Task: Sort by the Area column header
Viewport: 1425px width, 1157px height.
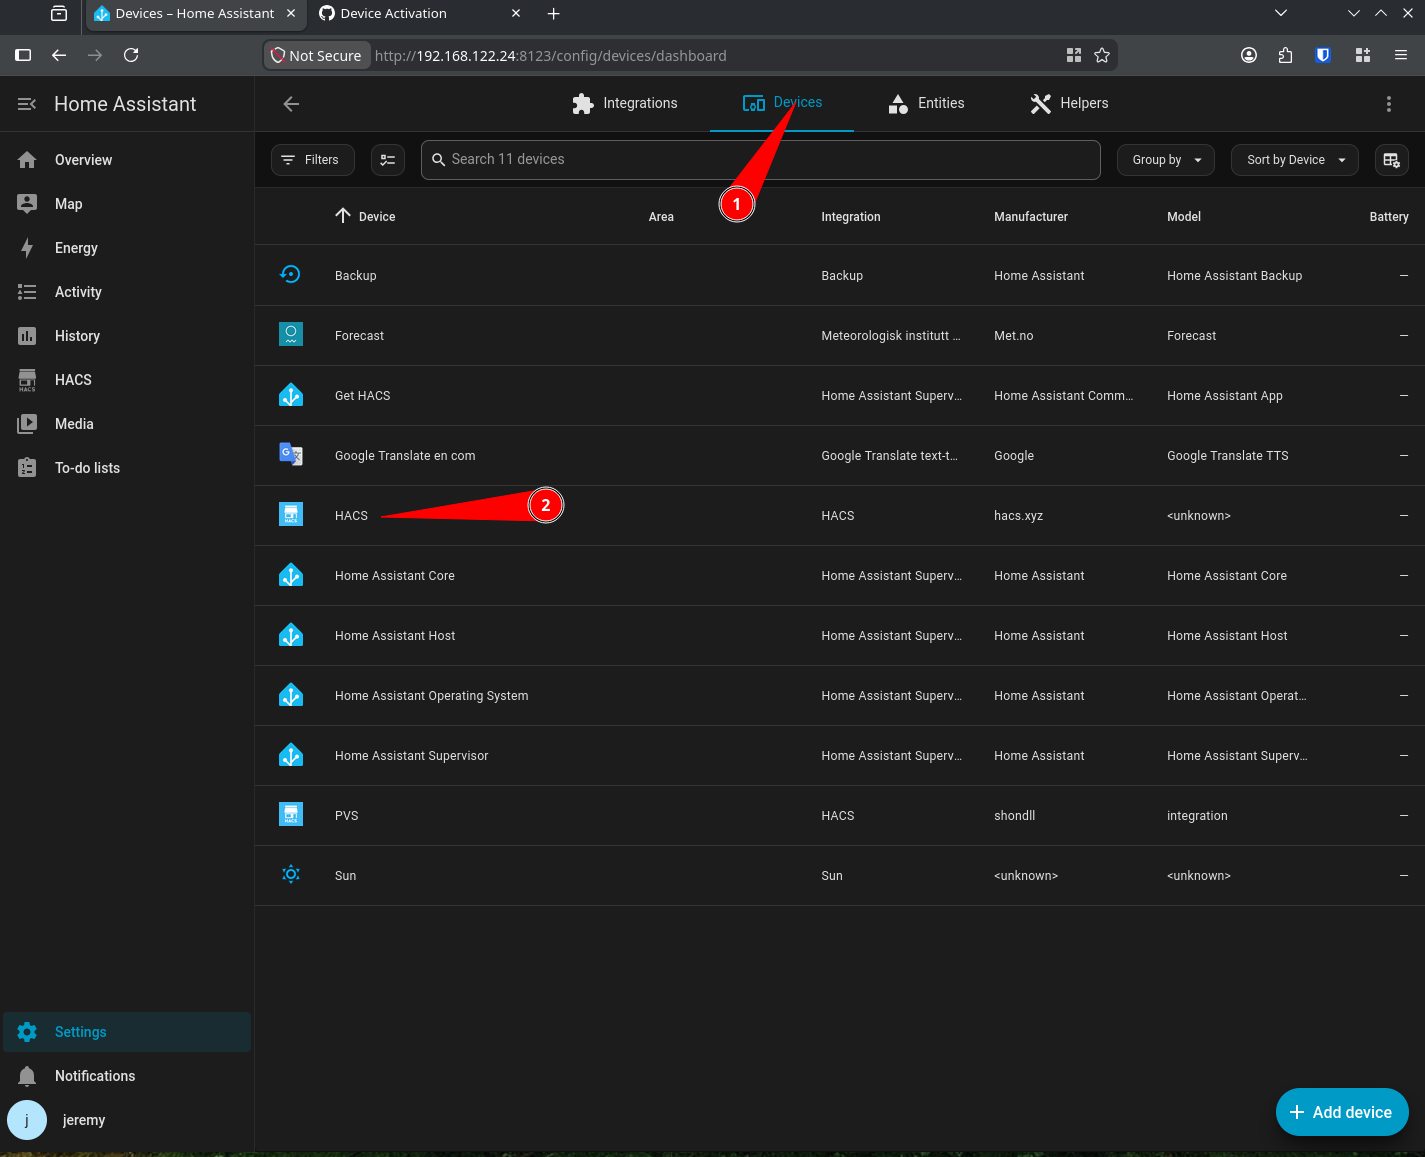Action: (661, 217)
